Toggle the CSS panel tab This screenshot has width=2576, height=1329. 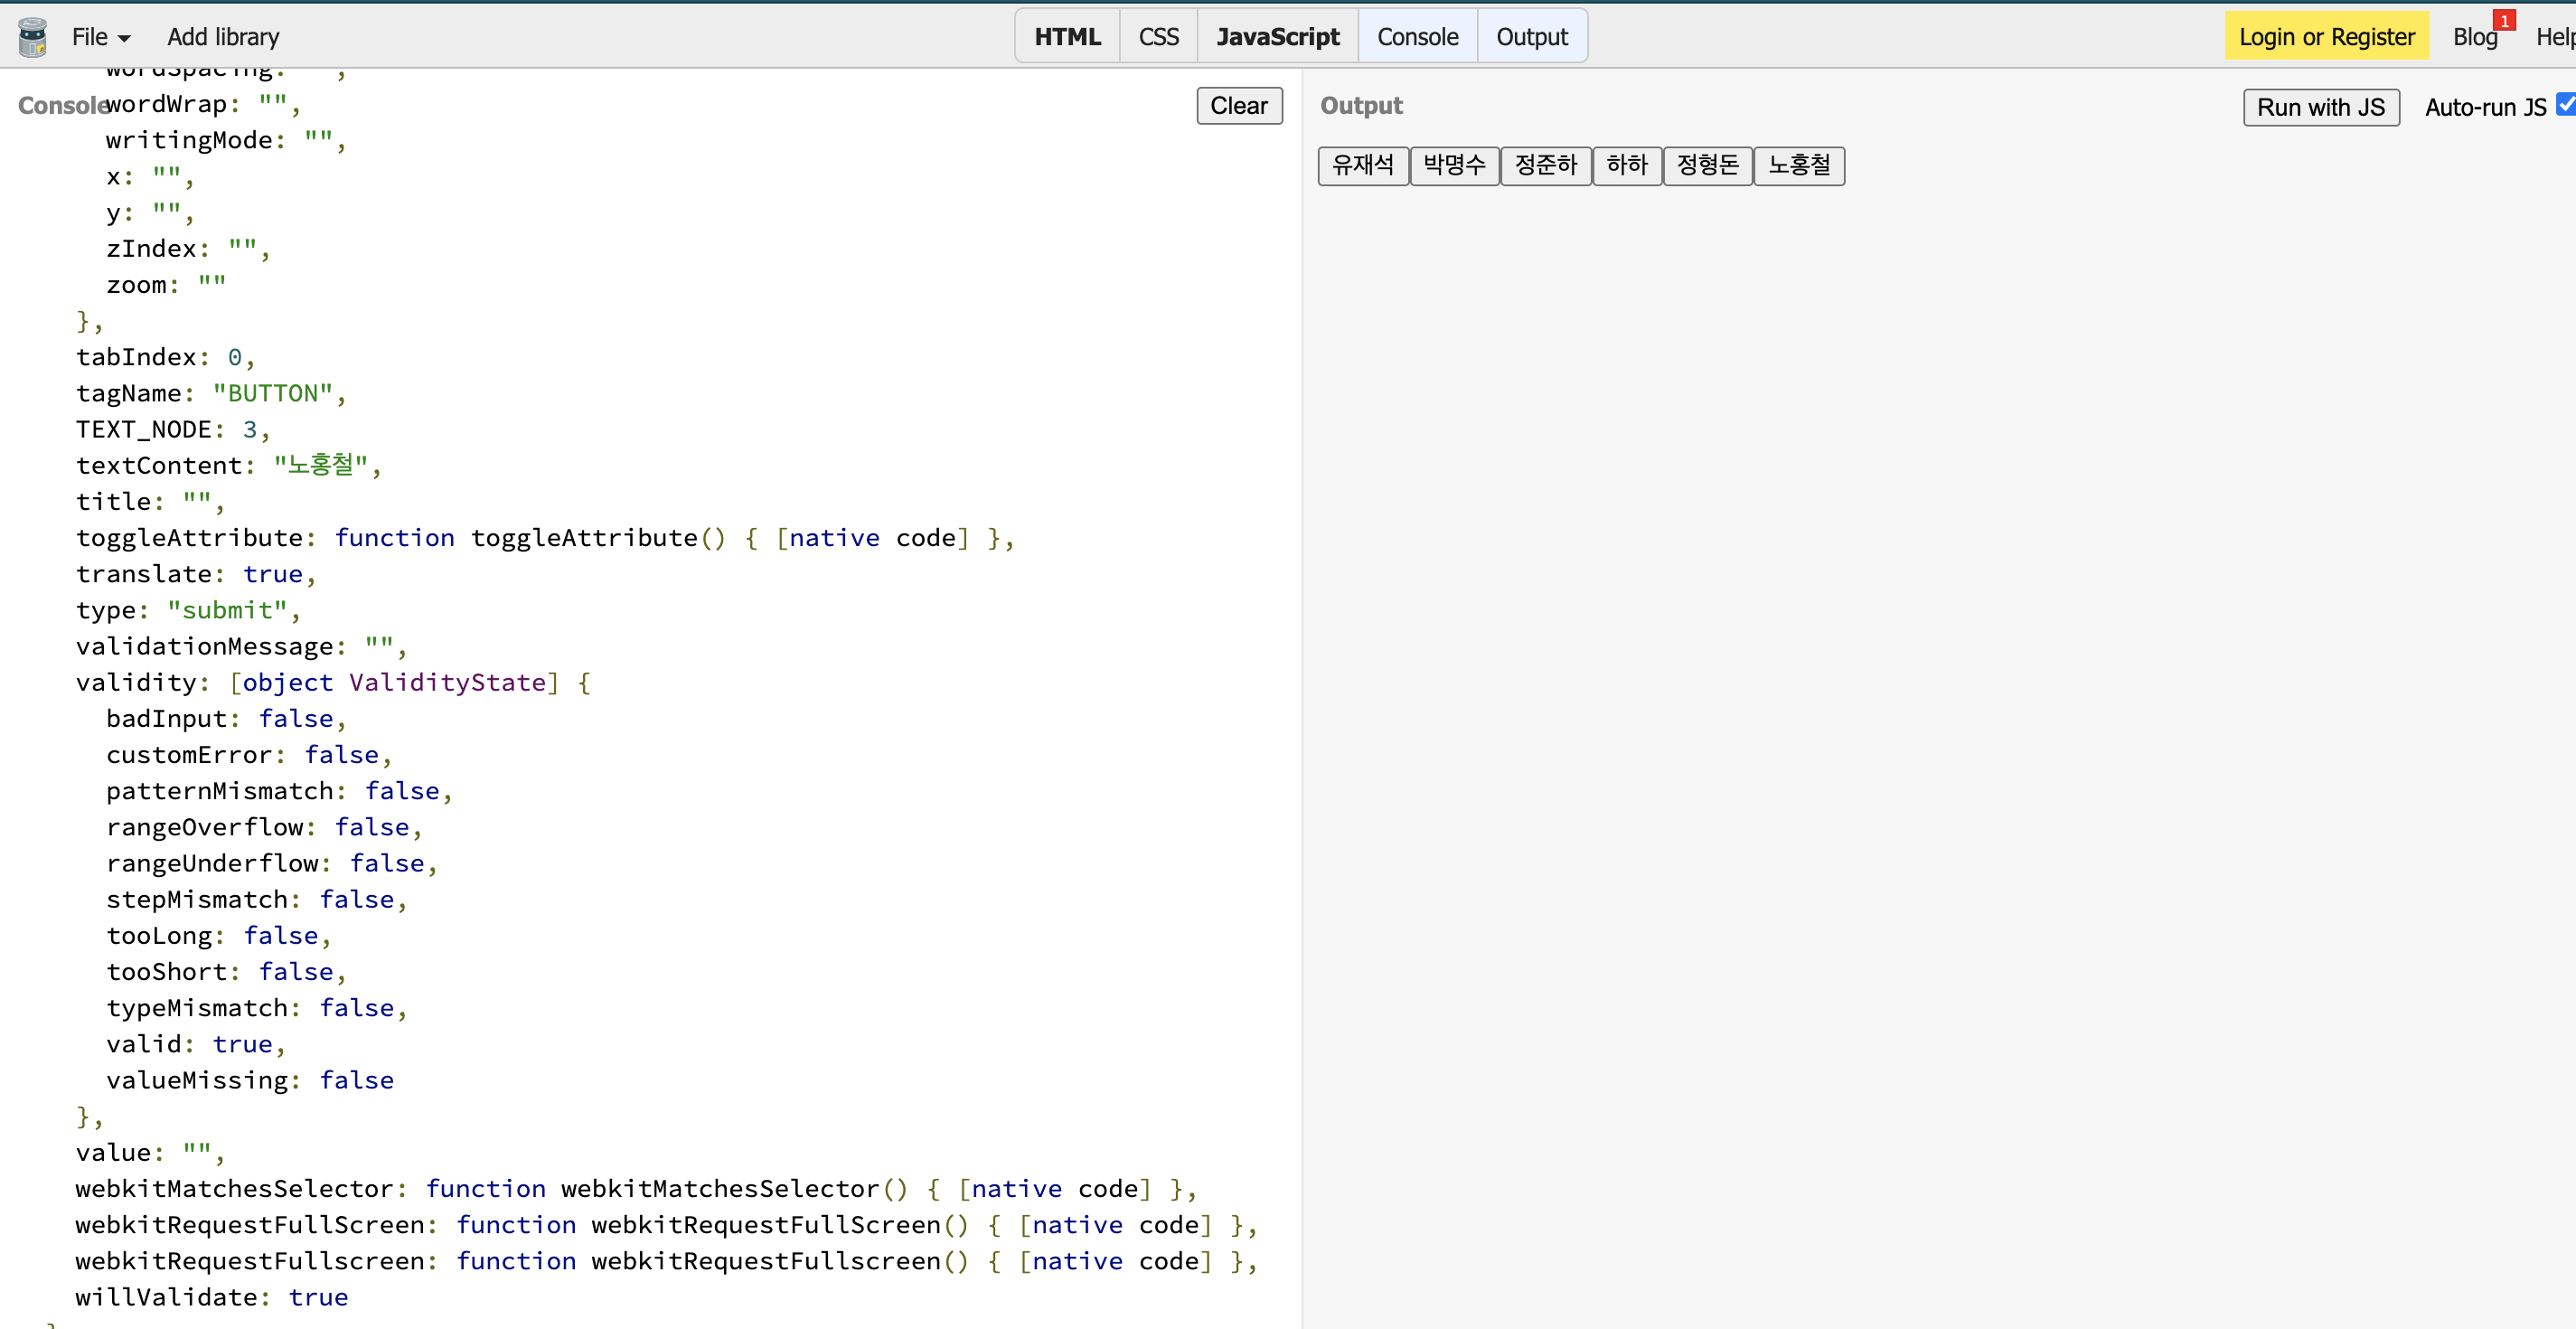1158,37
